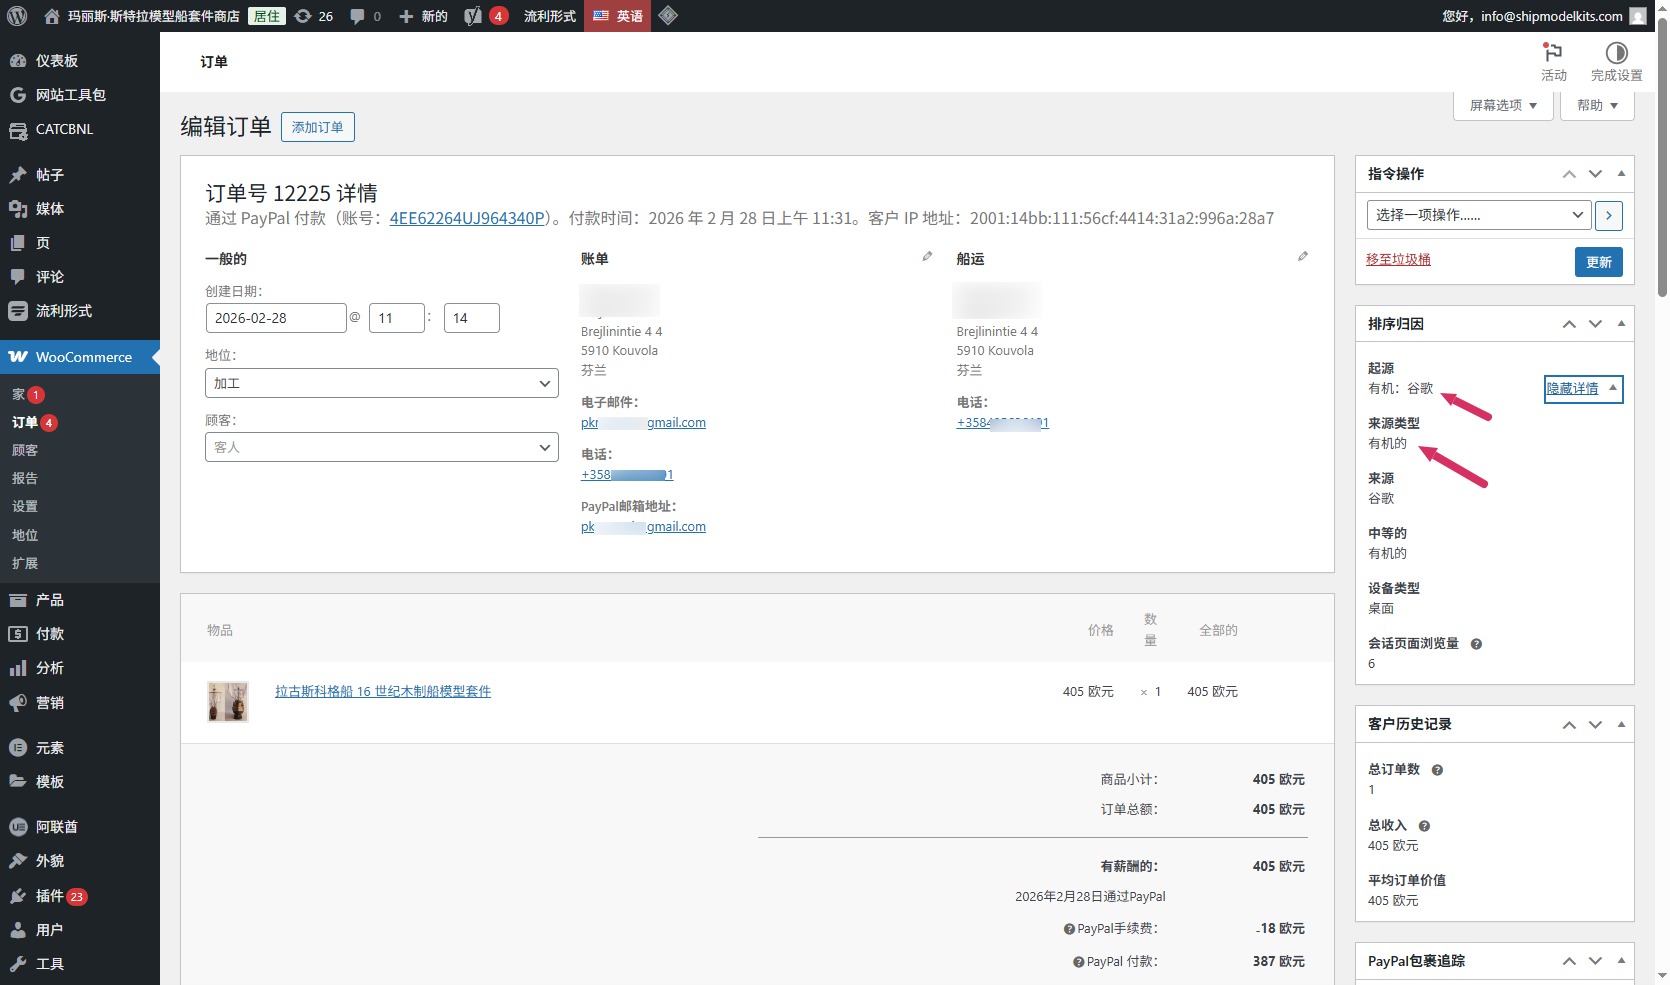Open 产品 in the sidebar menu
This screenshot has width=1670, height=985.
point(50,600)
